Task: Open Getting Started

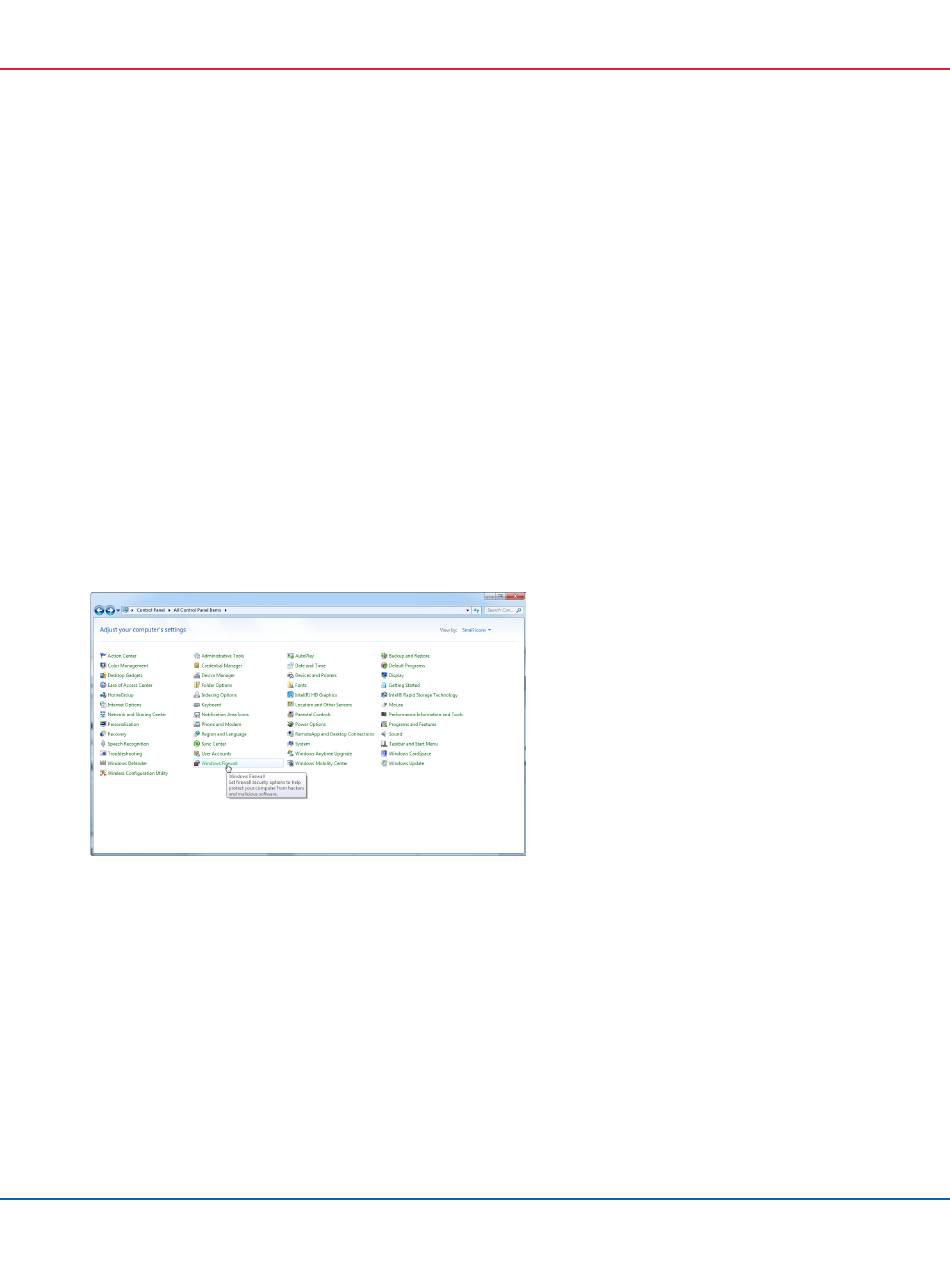Action: (400, 685)
